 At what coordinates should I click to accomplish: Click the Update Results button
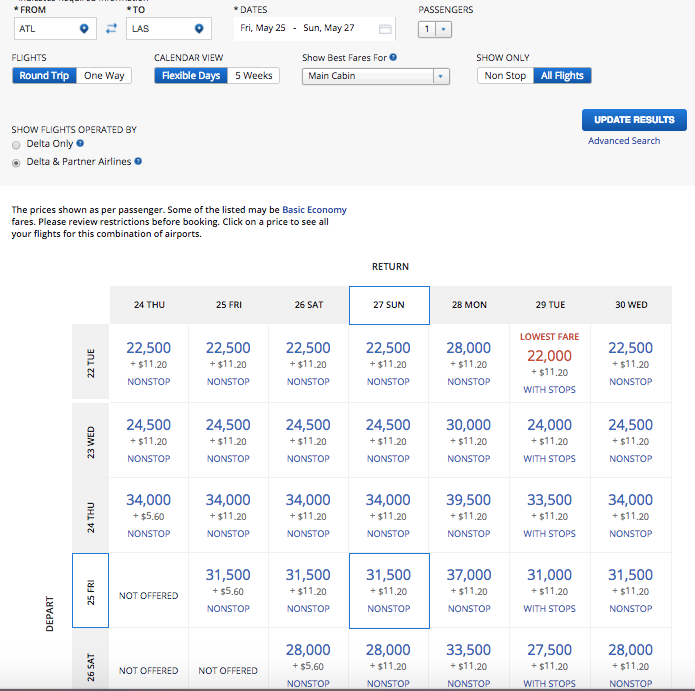coord(634,120)
